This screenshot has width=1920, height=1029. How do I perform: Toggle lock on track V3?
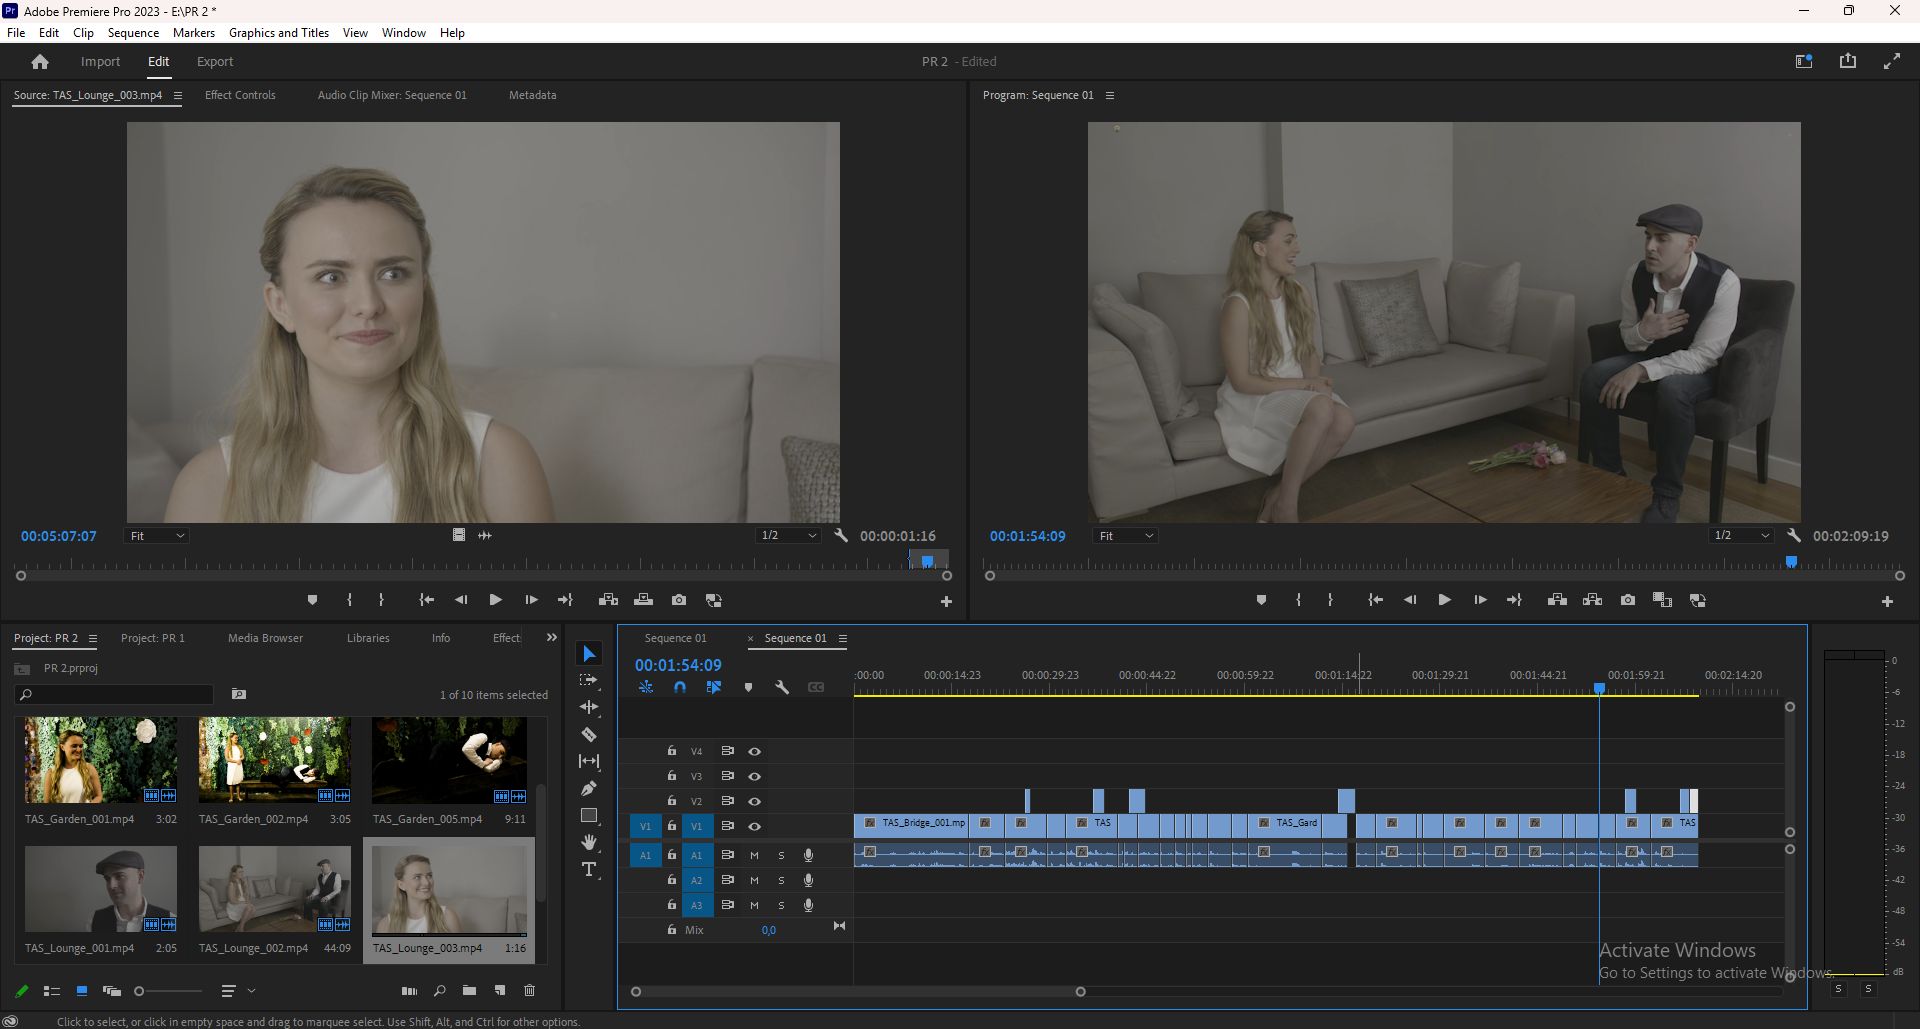[x=672, y=775]
